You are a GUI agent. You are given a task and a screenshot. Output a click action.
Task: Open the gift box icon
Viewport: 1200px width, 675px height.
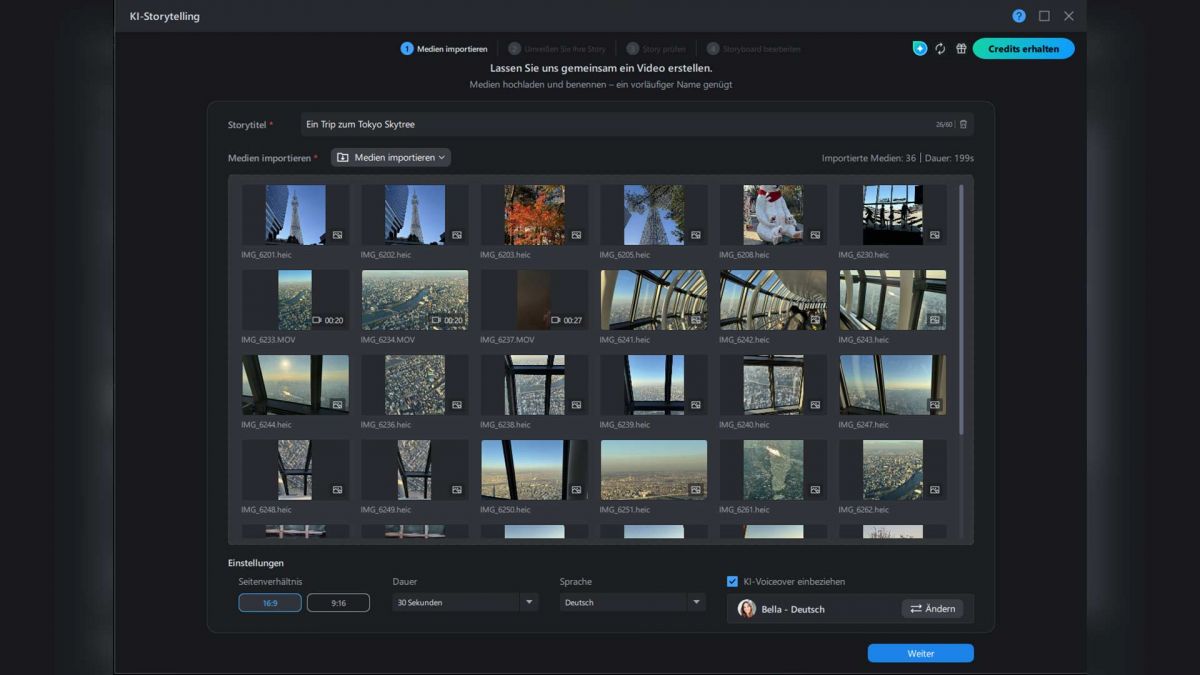961,48
